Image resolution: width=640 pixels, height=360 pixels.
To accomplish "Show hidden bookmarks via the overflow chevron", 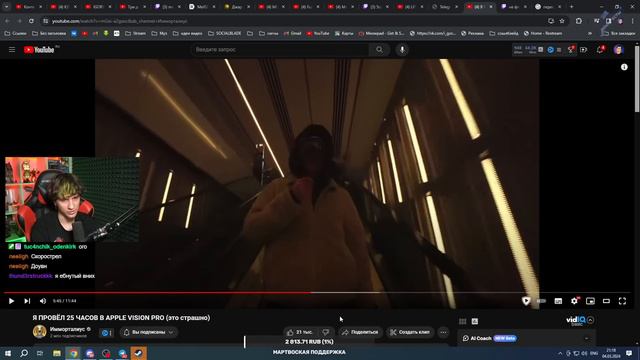I will pyautogui.click(x=589, y=33).
